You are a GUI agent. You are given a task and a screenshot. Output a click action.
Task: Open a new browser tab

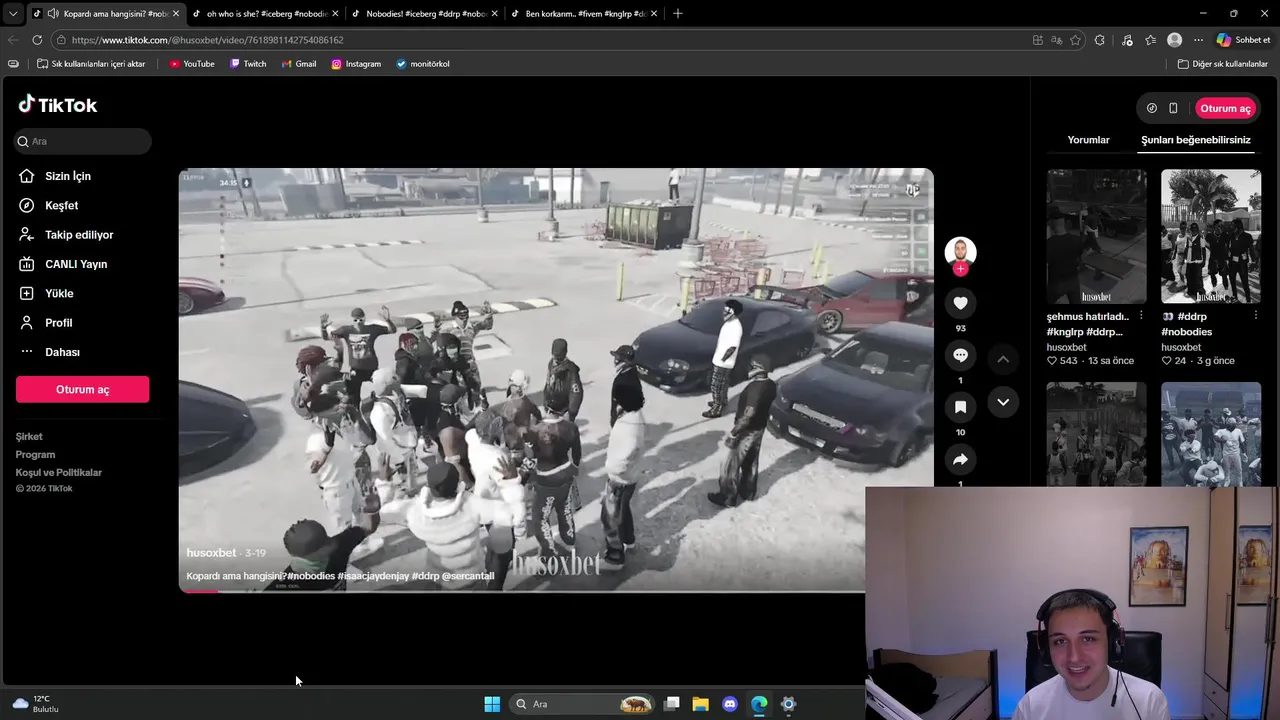click(678, 14)
